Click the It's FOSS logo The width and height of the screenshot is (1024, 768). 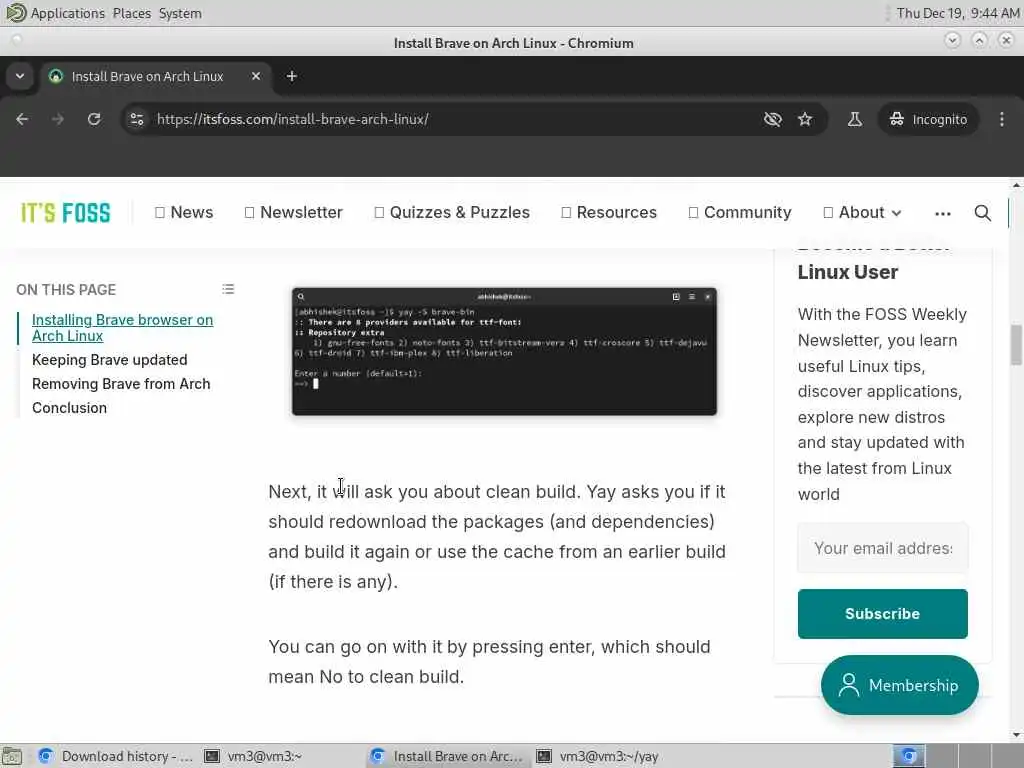[x=65, y=213]
